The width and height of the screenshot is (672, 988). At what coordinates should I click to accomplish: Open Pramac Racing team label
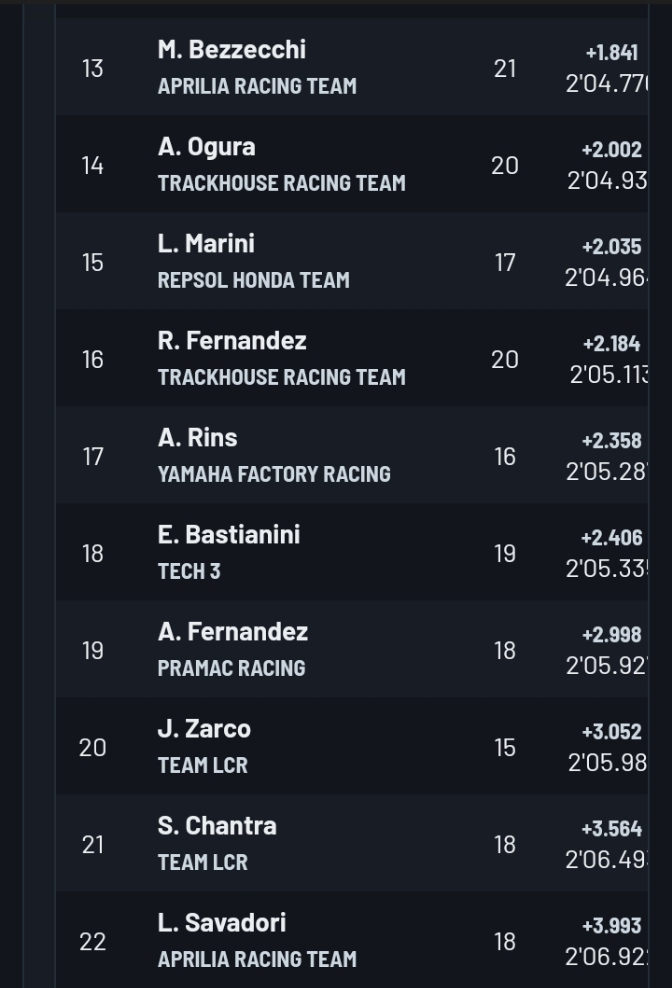[231, 668]
